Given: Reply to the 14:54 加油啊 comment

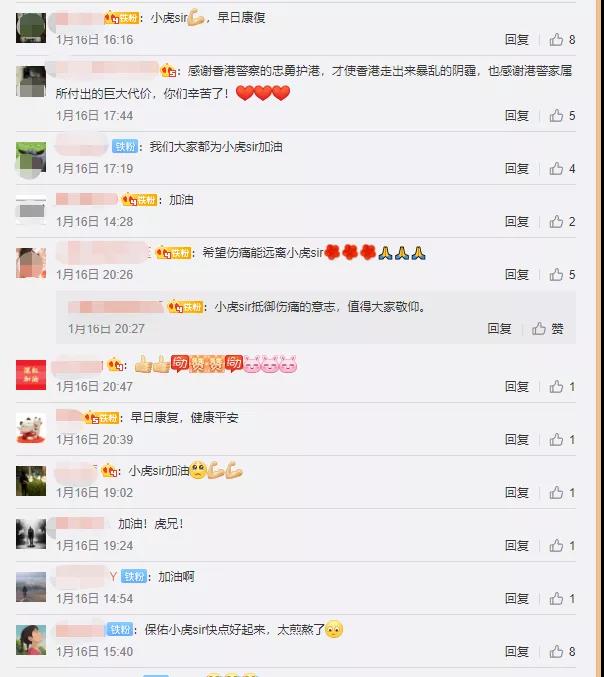Looking at the screenshot, I should [x=517, y=599].
